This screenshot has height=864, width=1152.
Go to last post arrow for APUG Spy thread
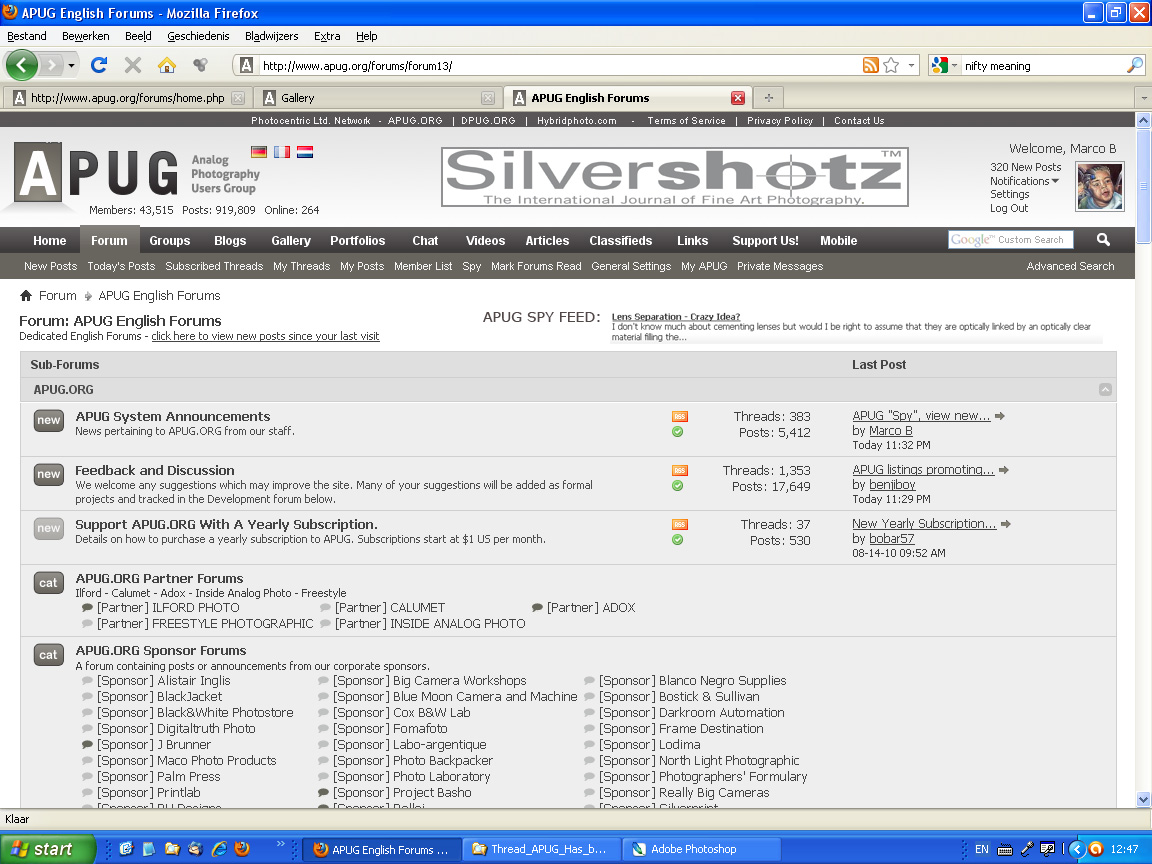coord(1000,416)
